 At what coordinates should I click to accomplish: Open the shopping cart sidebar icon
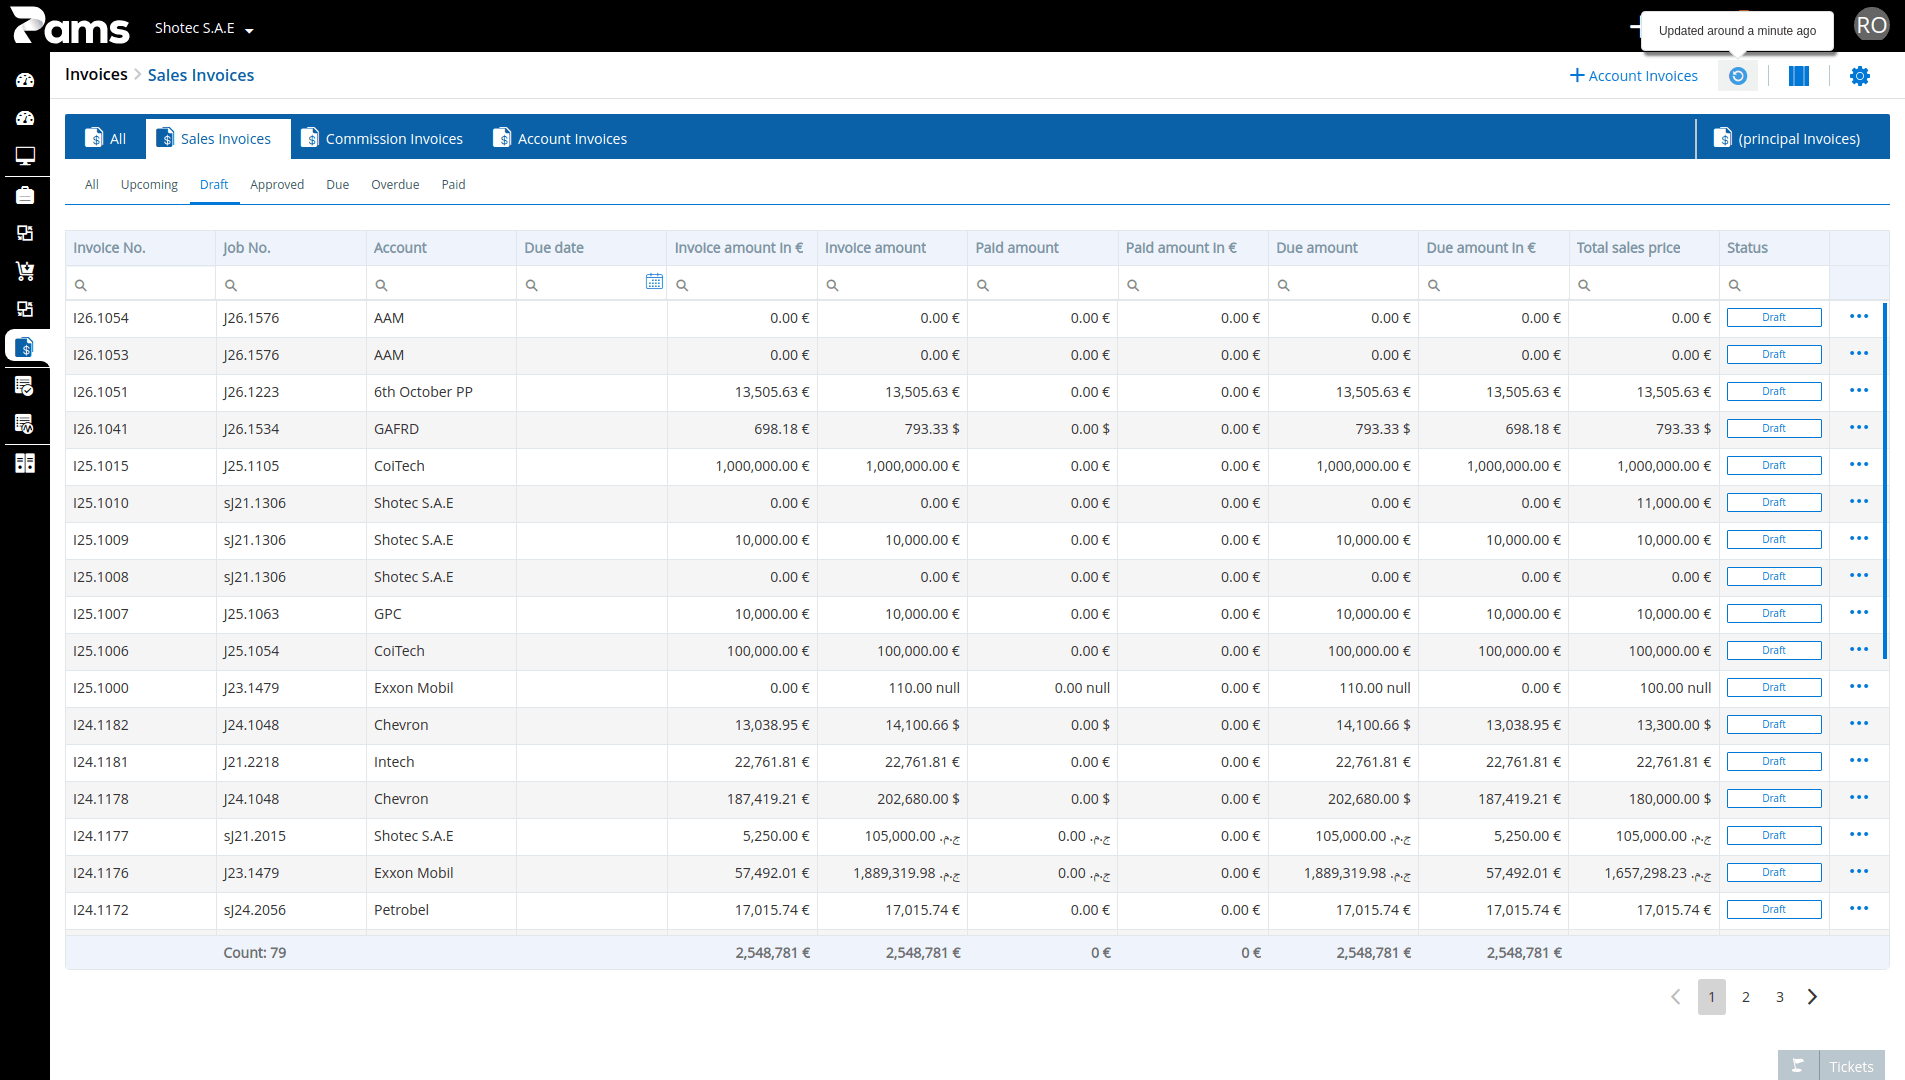pos(25,271)
